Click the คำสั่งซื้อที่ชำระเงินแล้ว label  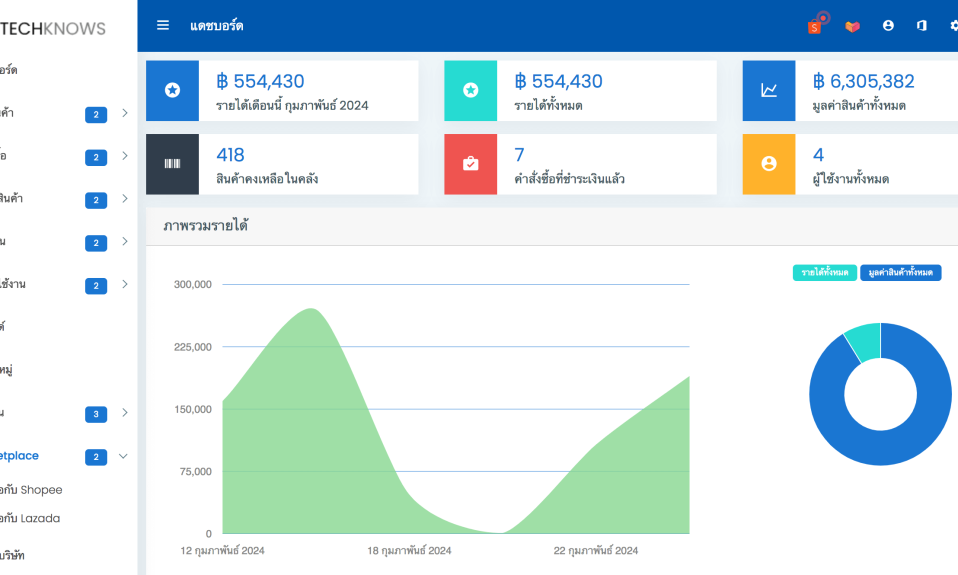click(569, 179)
